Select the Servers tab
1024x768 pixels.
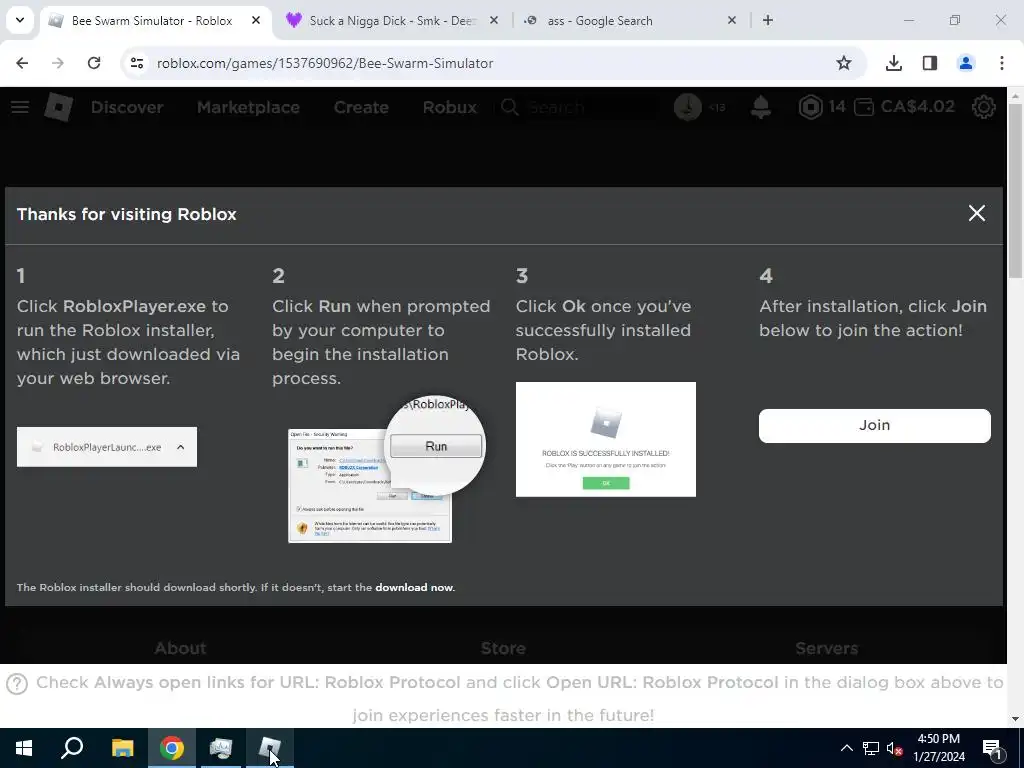(826, 648)
